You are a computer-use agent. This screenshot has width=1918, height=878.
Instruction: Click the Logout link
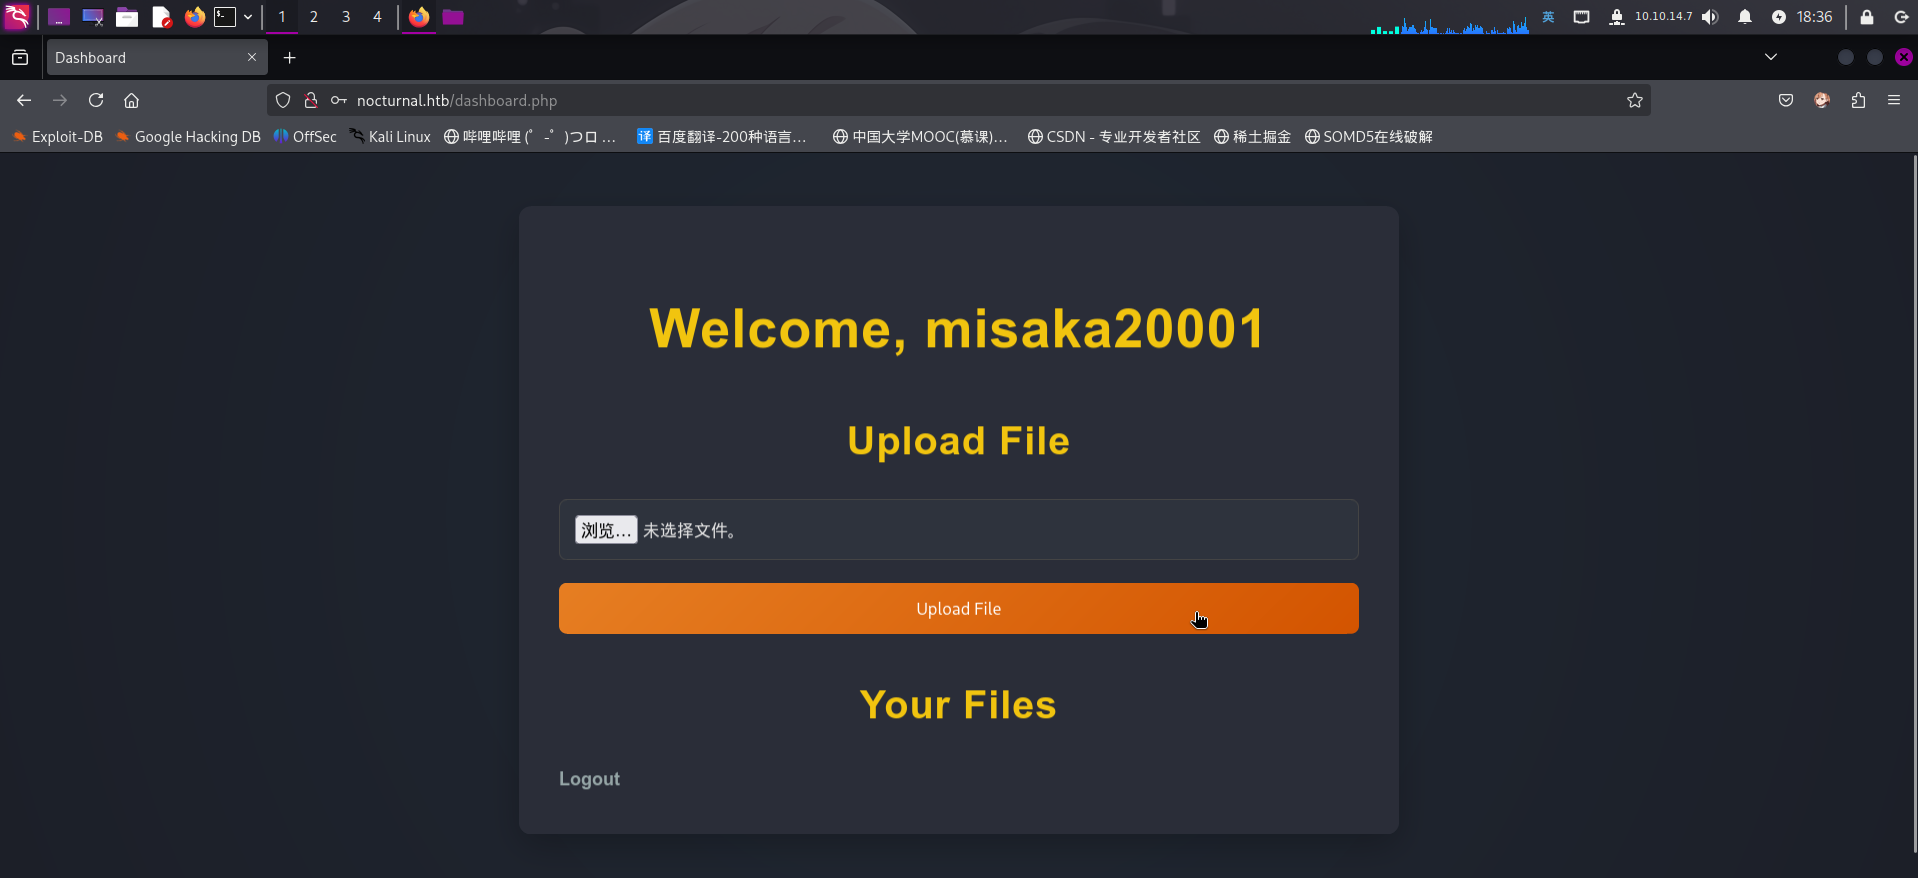[589, 779]
